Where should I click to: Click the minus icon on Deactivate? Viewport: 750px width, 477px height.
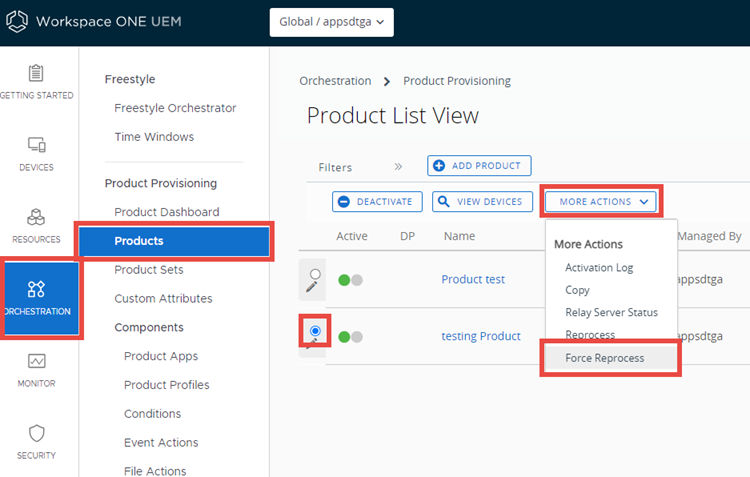pyautogui.click(x=343, y=202)
